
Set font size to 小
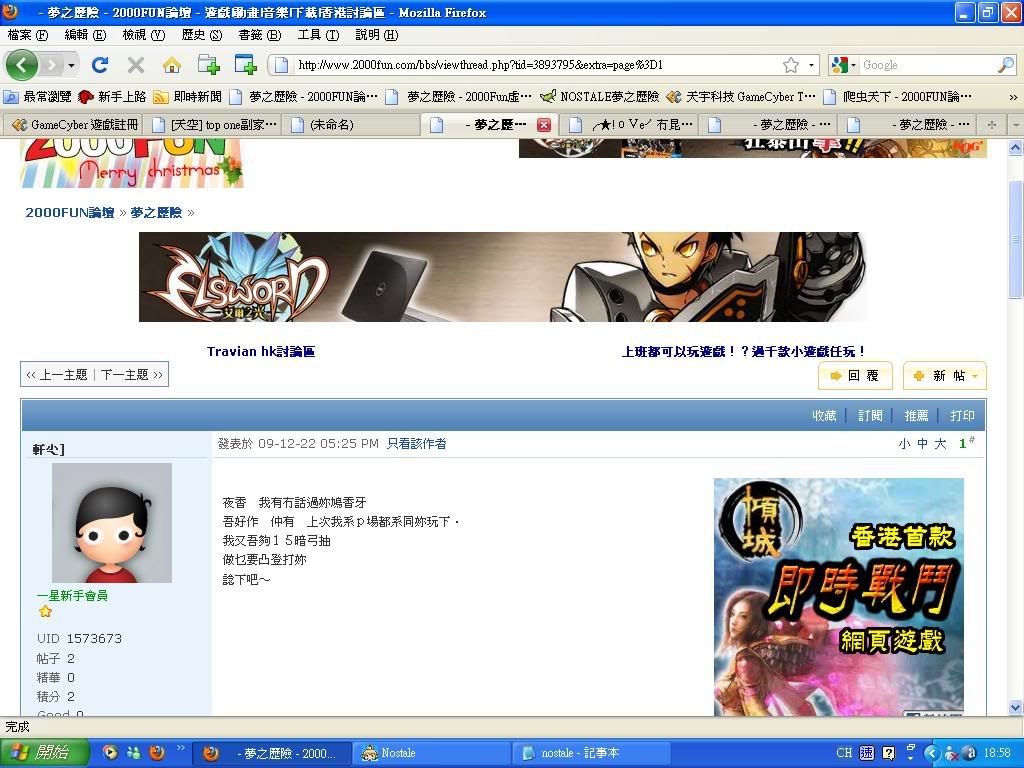coord(904,444)
